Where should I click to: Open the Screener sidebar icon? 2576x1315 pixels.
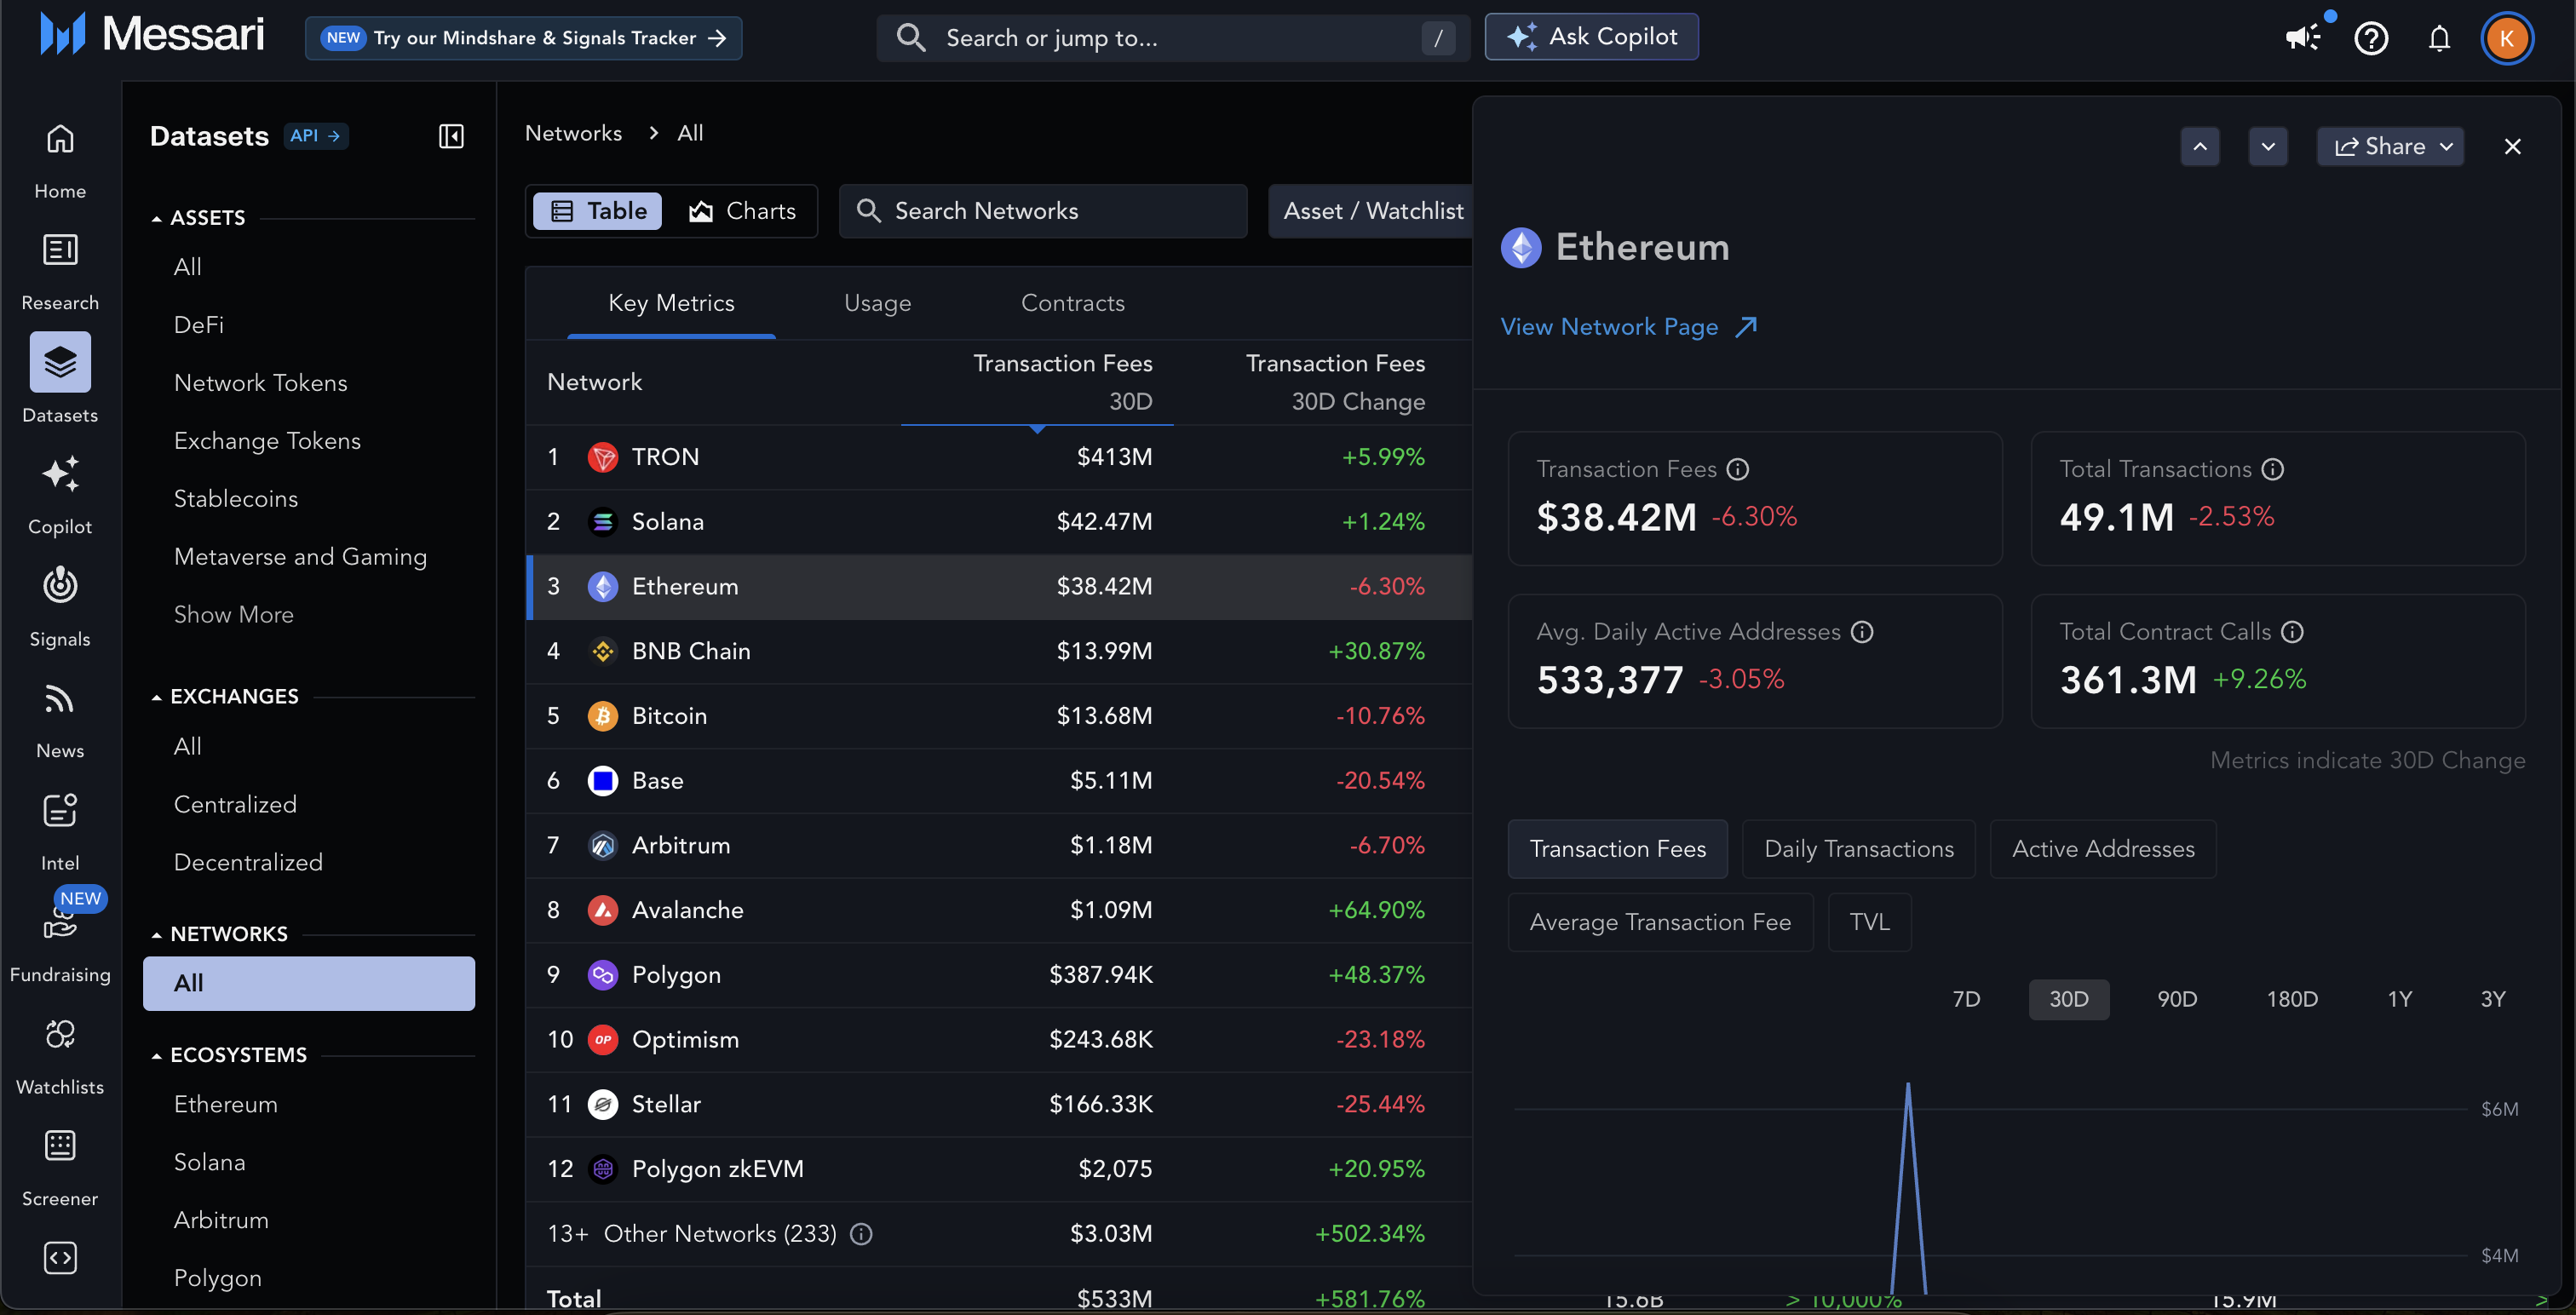pos(60,1146)
